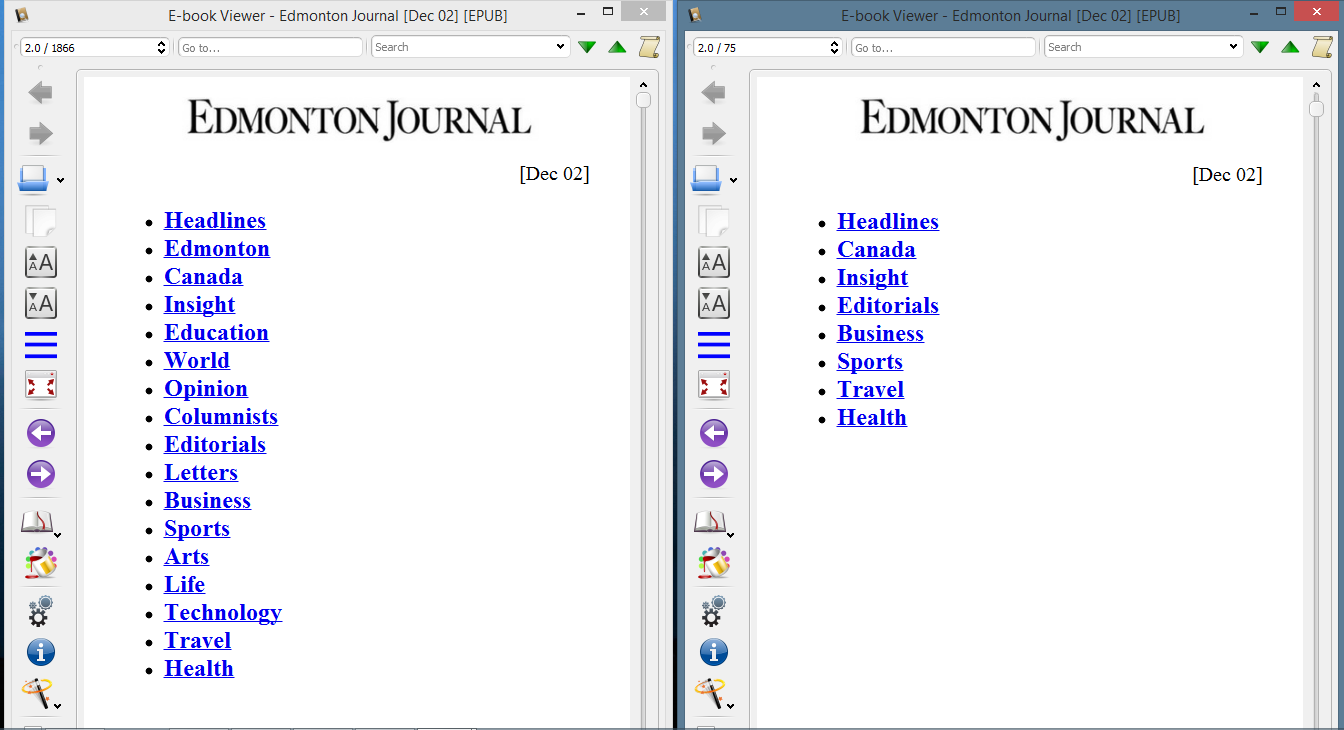Increase font size in left viewer
Image resolution: width=1344 pixels, height=730 pixels.
click(x=41, y=262)
